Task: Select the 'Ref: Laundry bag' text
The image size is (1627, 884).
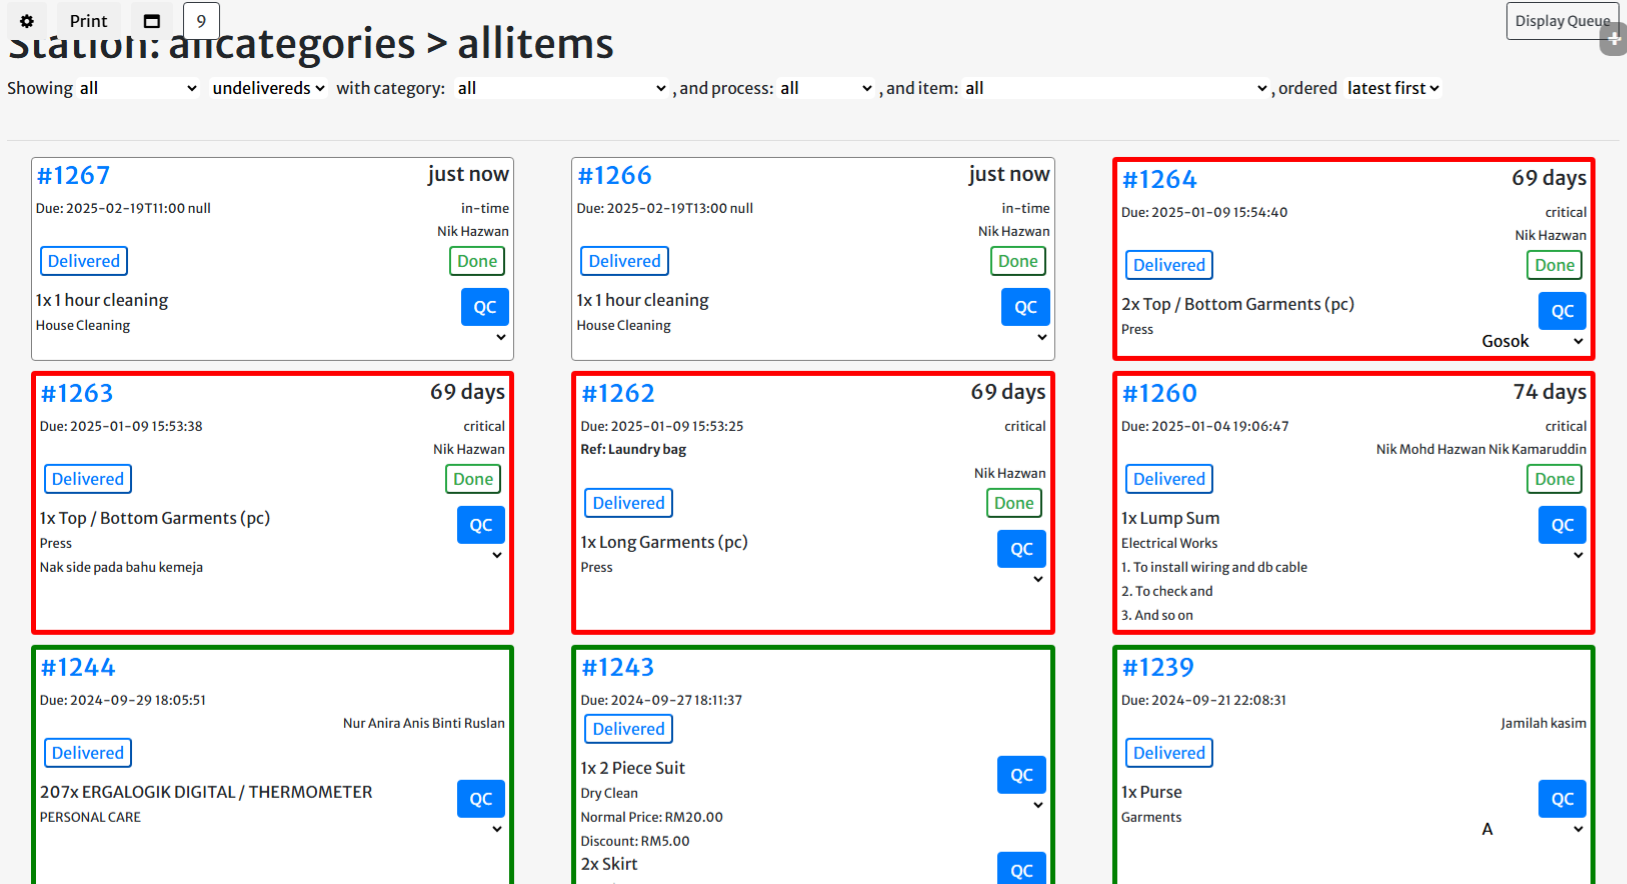Action: point(633,450)
